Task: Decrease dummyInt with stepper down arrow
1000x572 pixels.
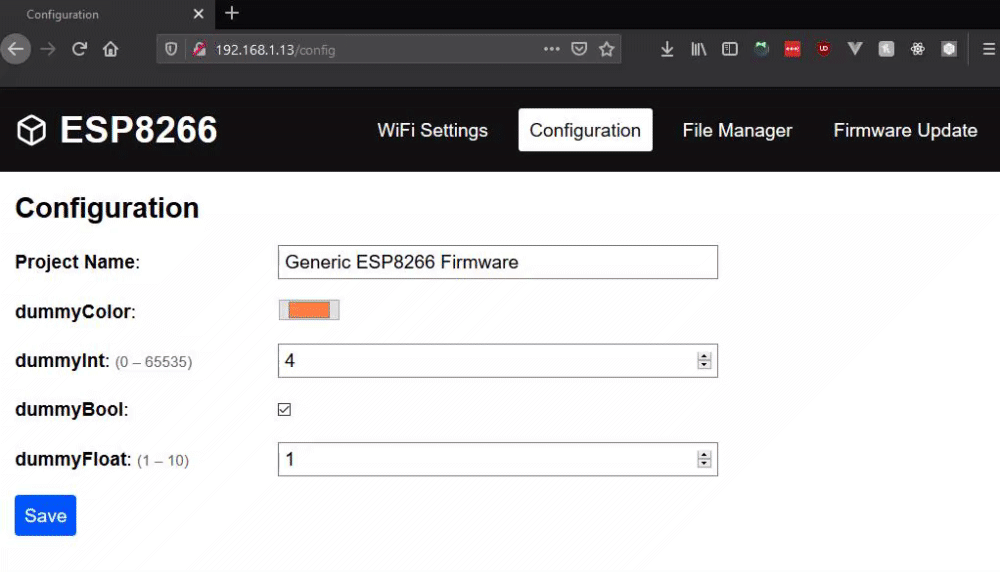Action: pos(704,365)
